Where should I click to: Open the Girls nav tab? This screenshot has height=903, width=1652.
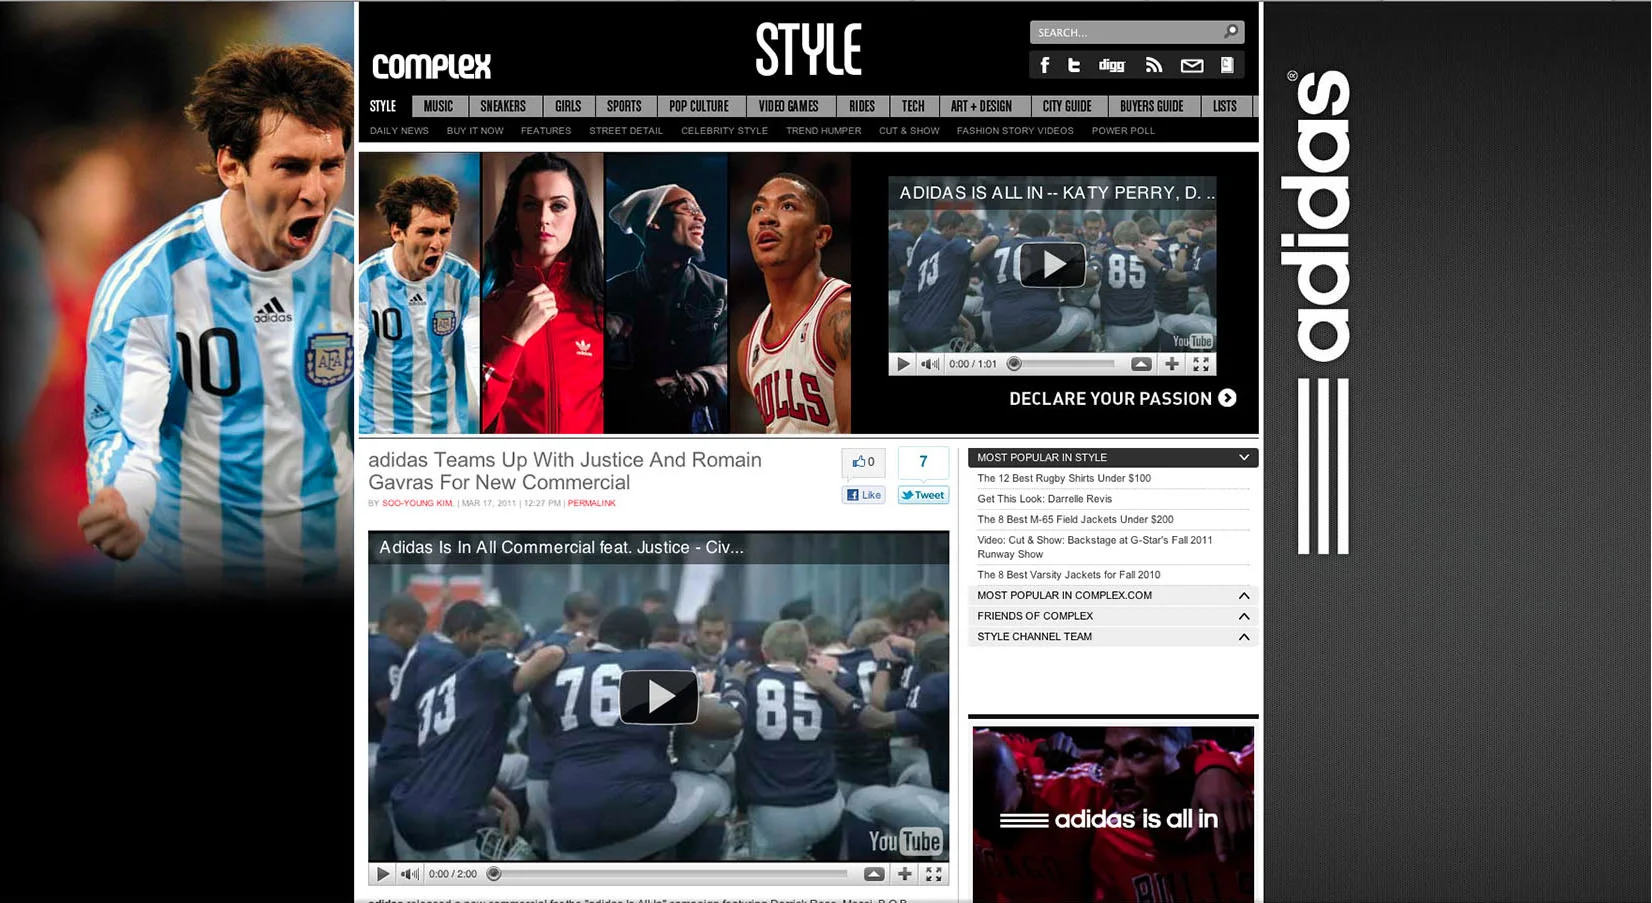coord(568,106)
